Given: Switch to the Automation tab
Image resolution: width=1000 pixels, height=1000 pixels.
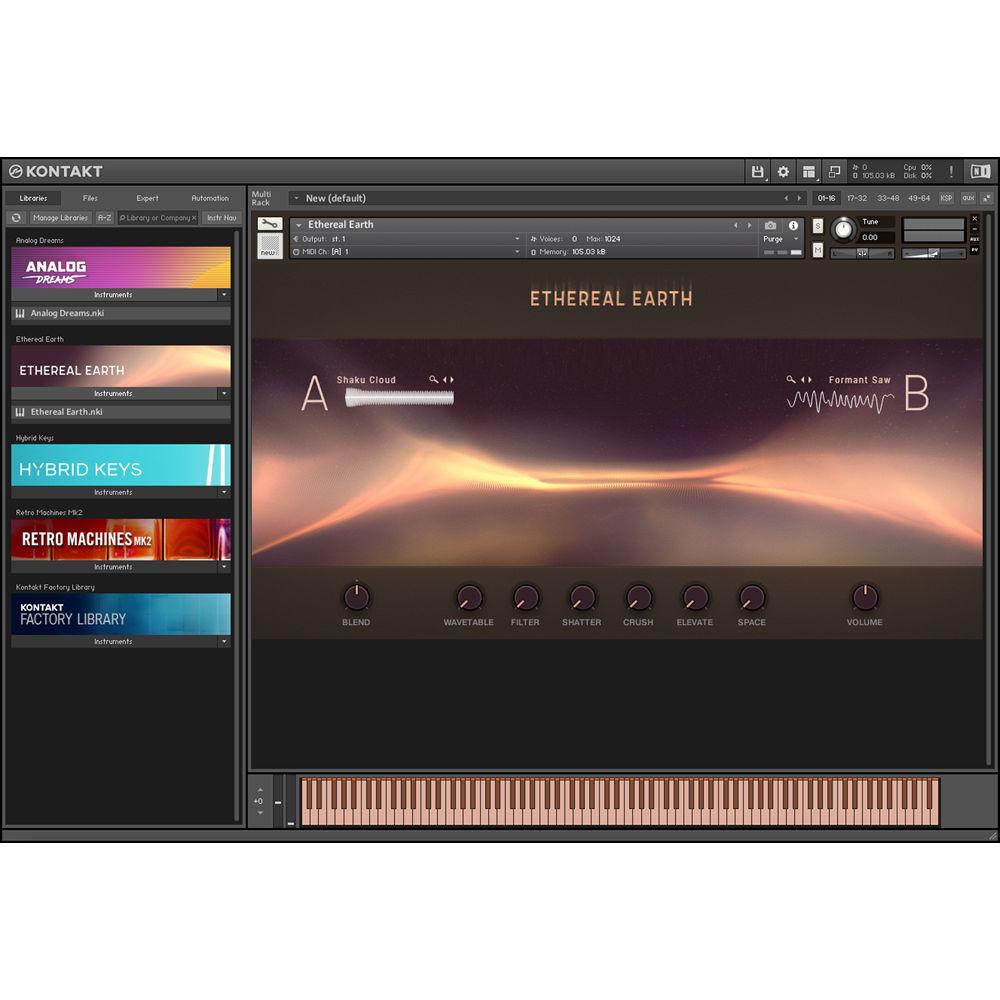Looking at the screenshot, I should click(x=209, y=198).
